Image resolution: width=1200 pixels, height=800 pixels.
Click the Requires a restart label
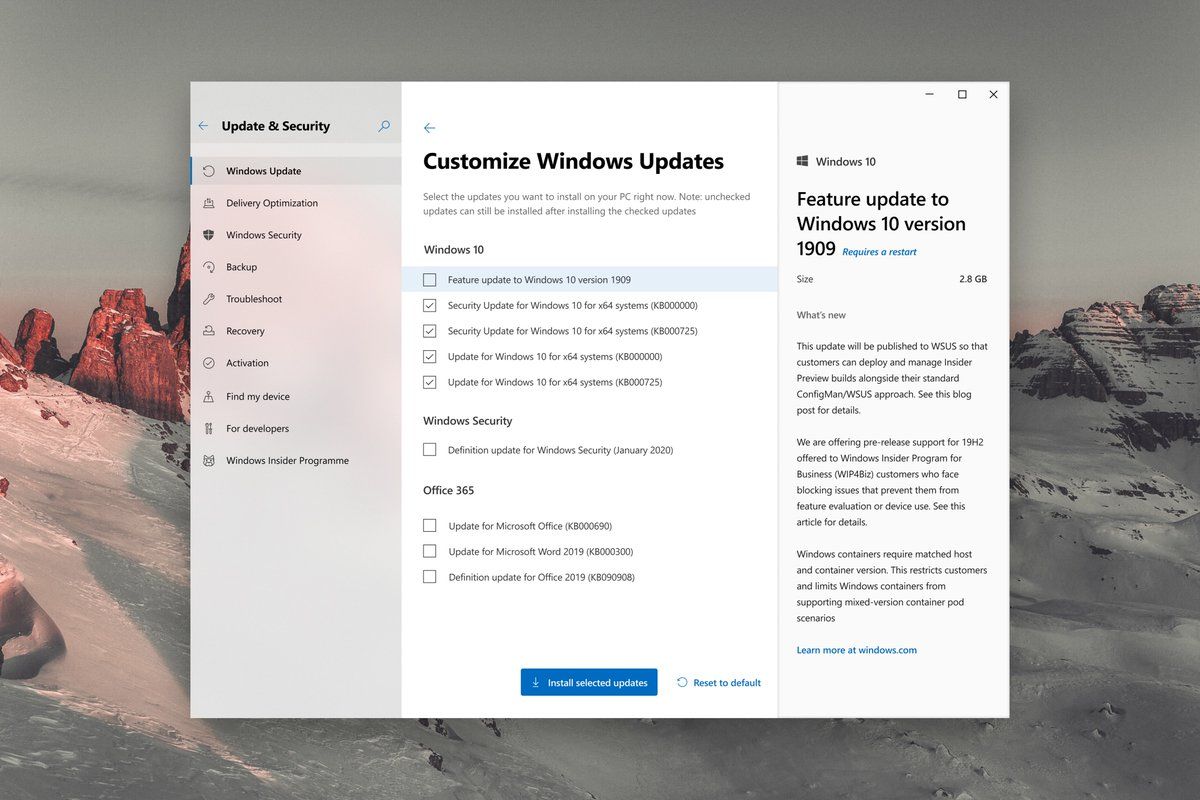click(x=879, y=252)
